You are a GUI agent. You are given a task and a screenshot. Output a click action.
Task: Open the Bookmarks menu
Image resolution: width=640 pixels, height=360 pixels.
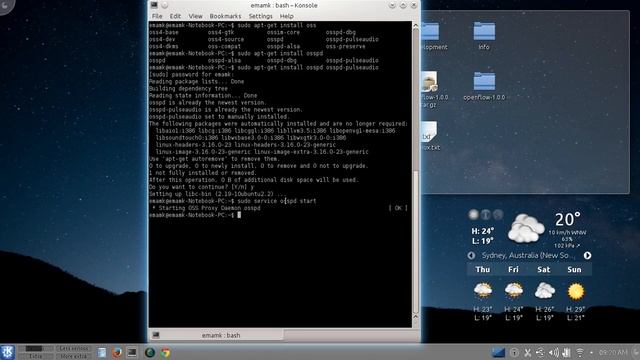click(225, 16)
